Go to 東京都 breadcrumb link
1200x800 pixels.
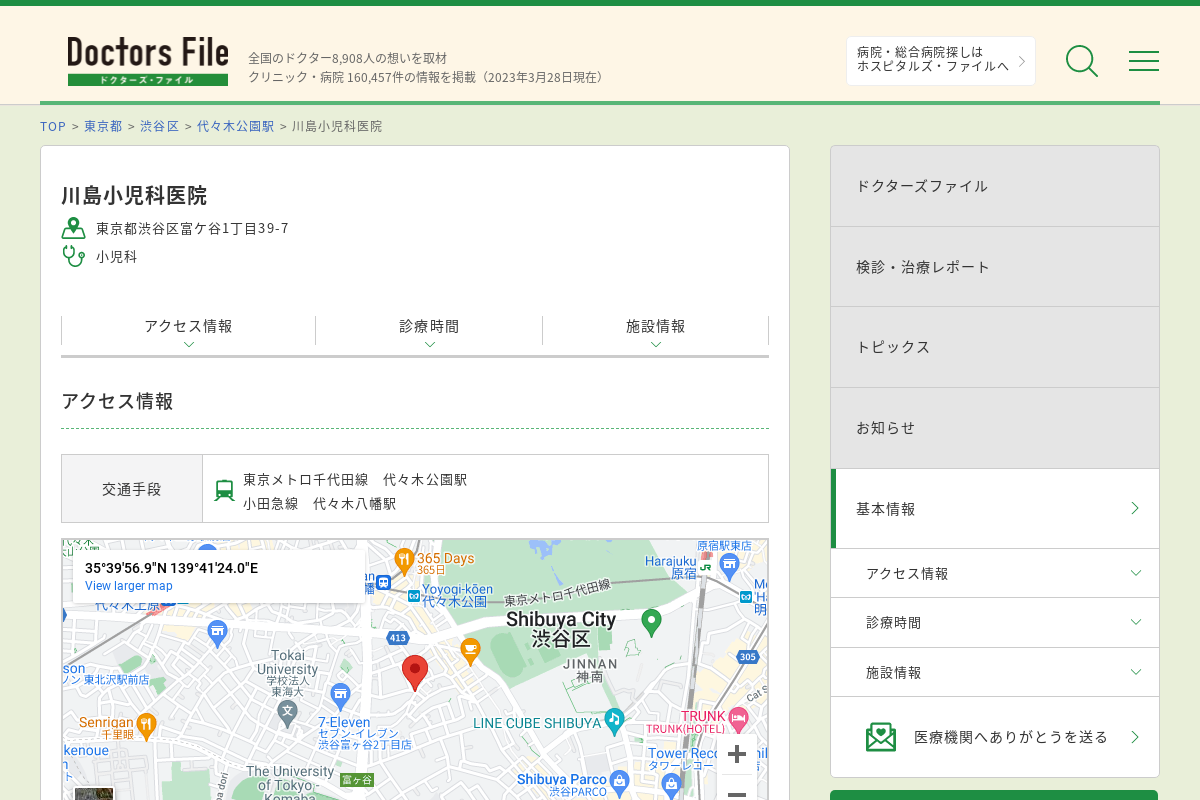point(103,126)
